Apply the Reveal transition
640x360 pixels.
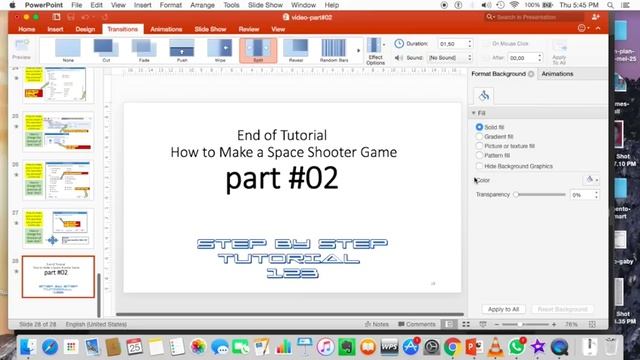[x=296, y=51]
